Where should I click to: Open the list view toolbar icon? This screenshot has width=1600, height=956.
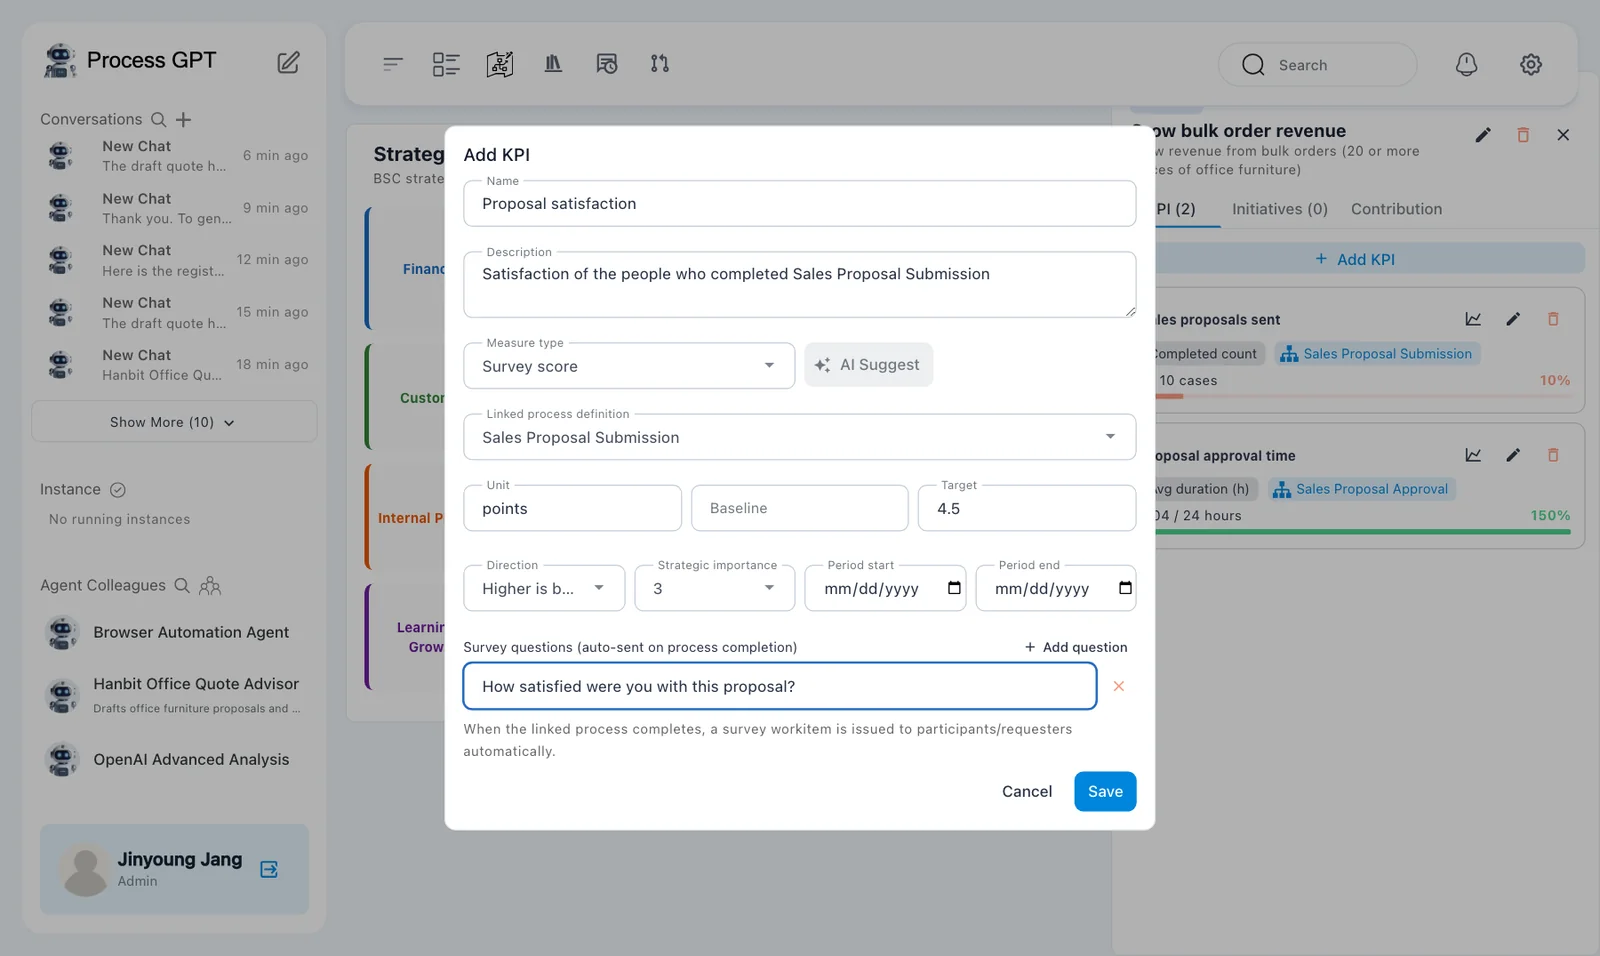[446, 64]
